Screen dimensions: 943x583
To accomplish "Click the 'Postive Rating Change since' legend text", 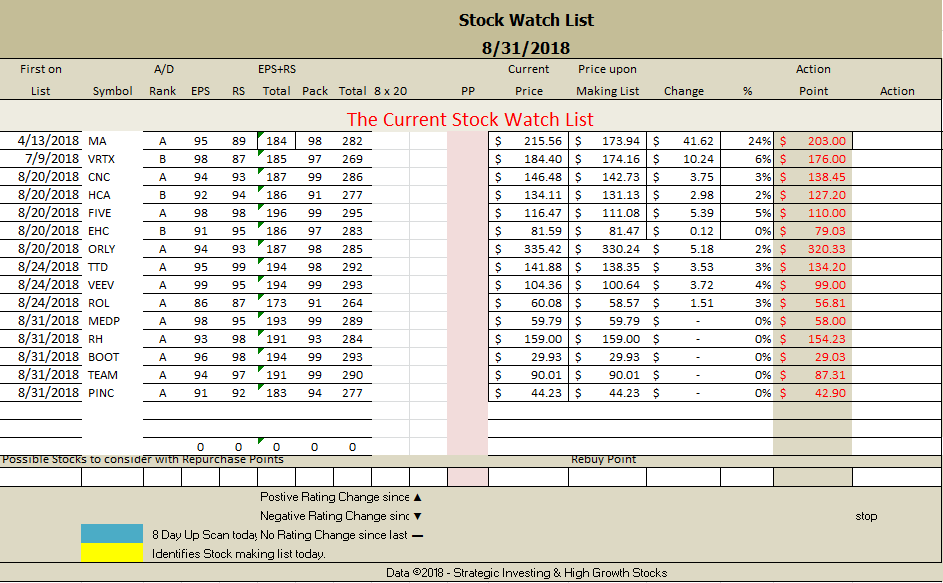I will (334, 497).
